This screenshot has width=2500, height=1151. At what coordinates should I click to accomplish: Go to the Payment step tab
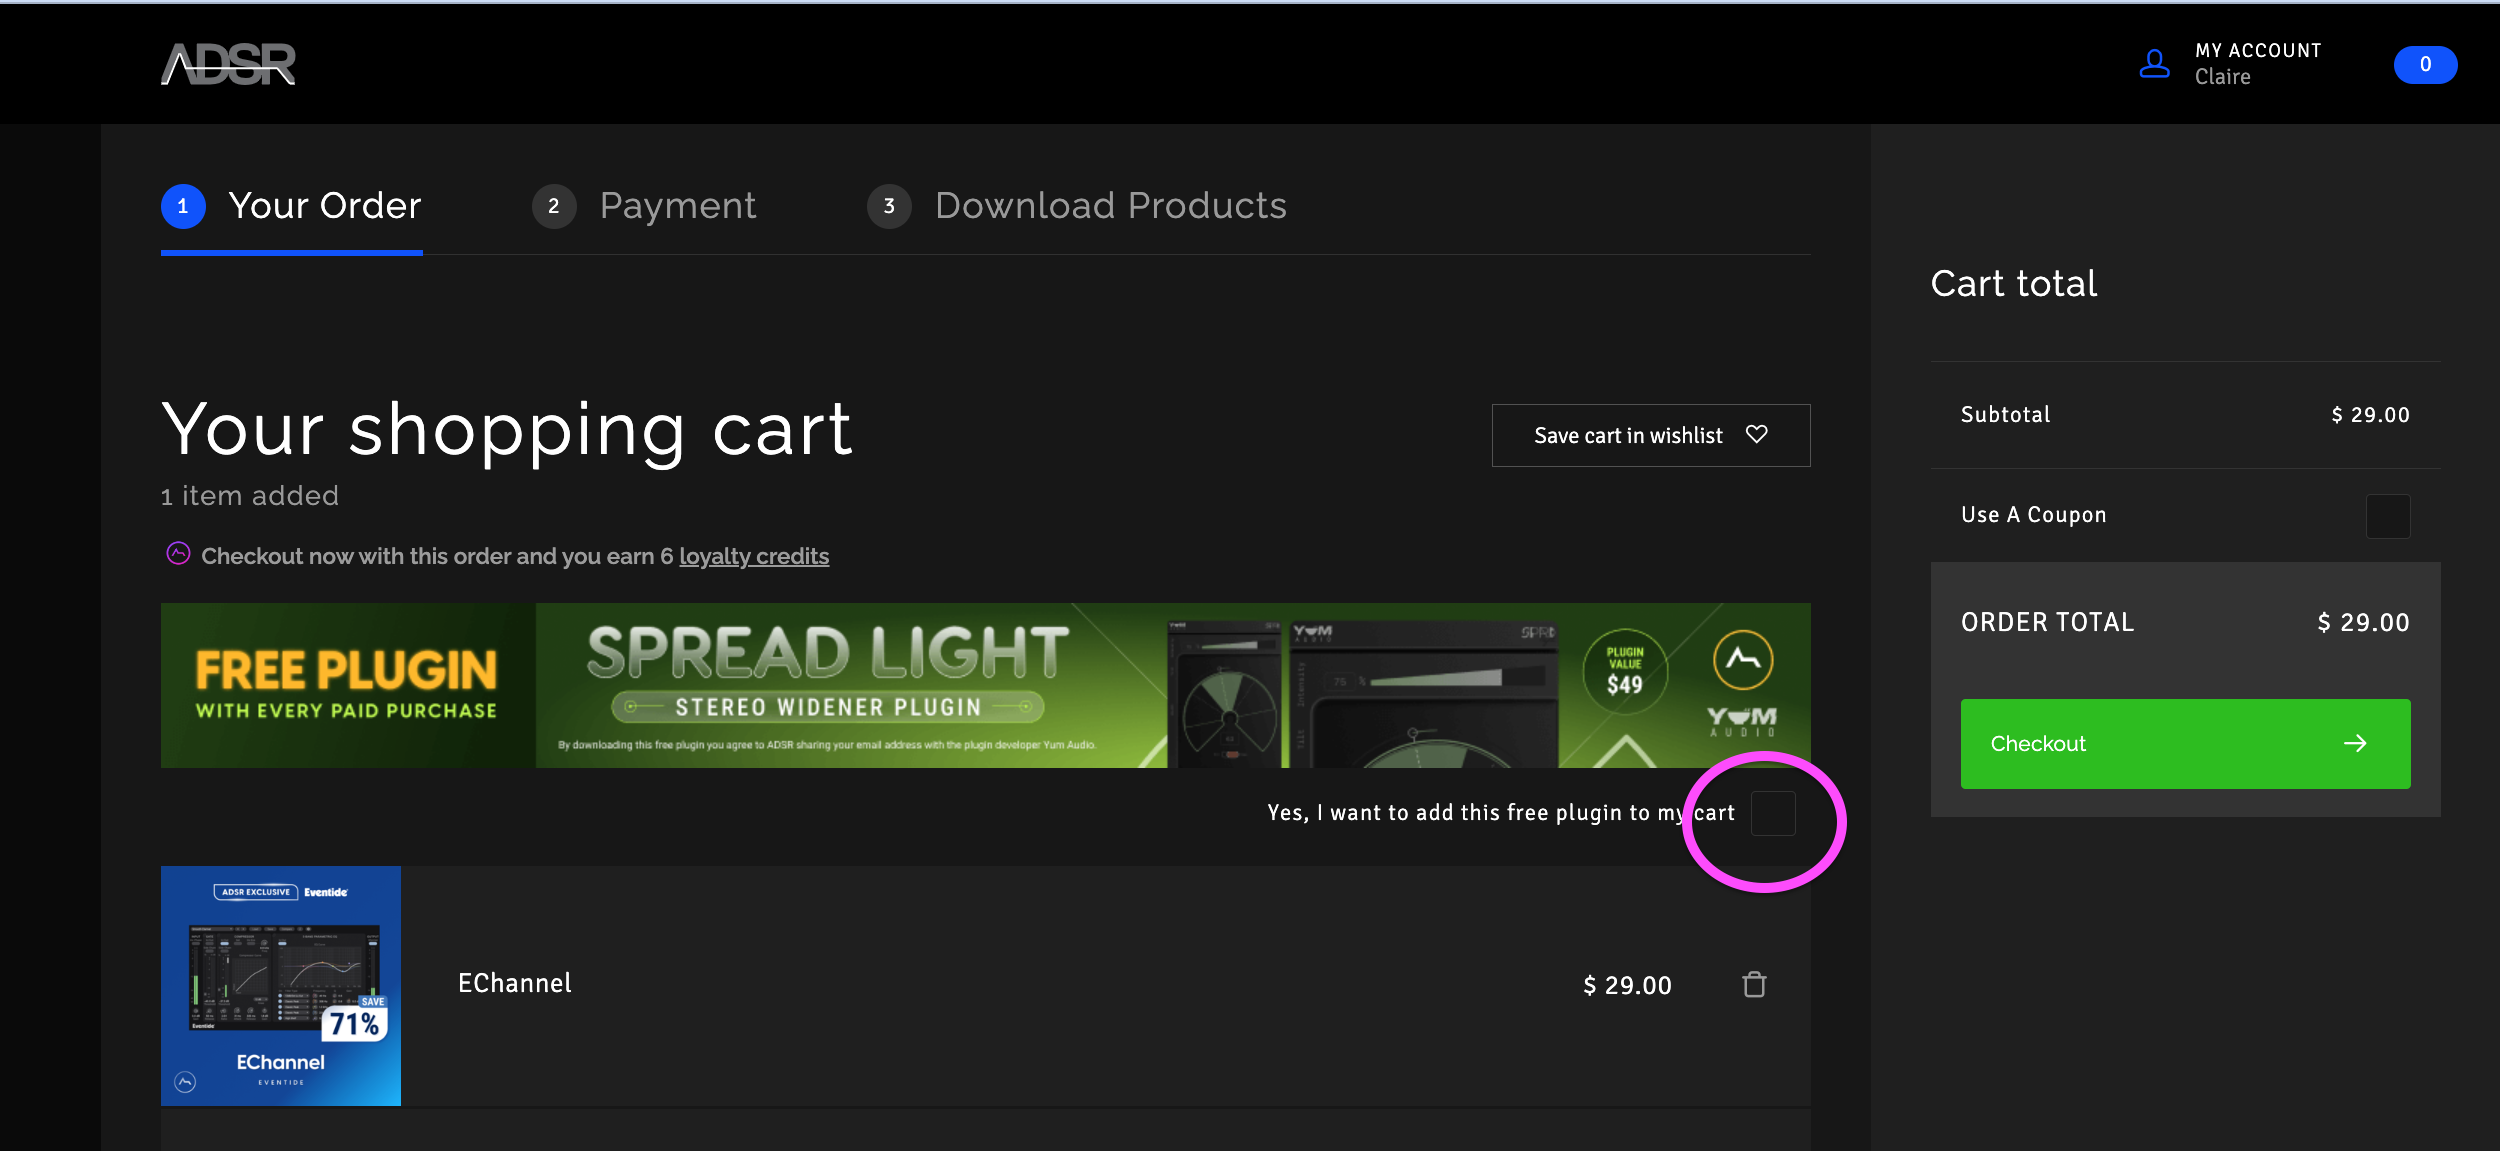pos(644,206)
